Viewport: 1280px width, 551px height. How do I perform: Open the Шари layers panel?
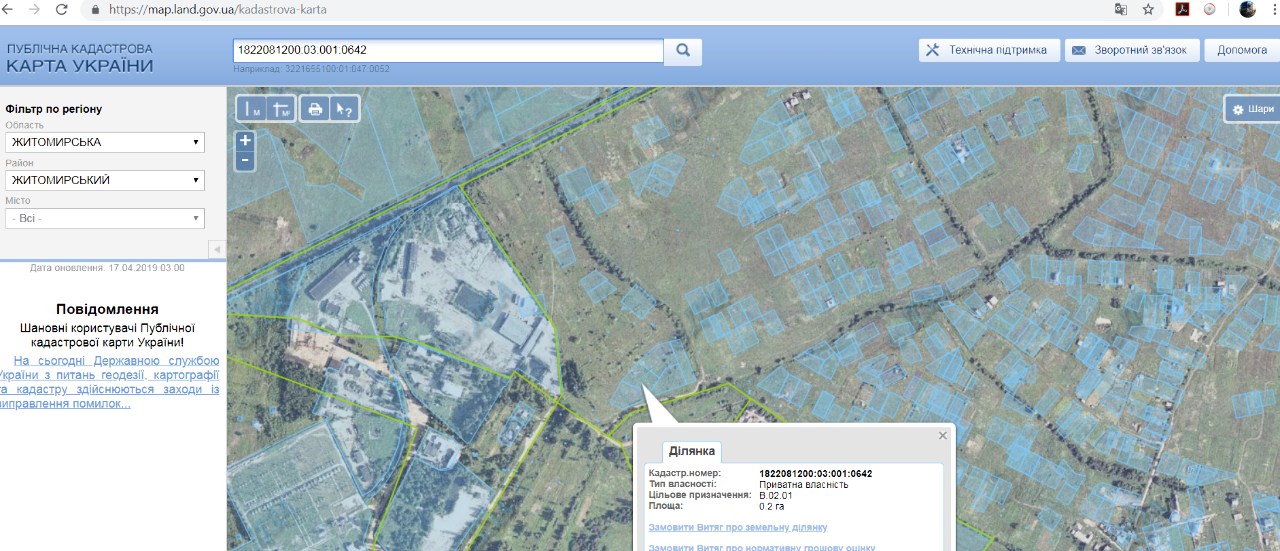1253,109
